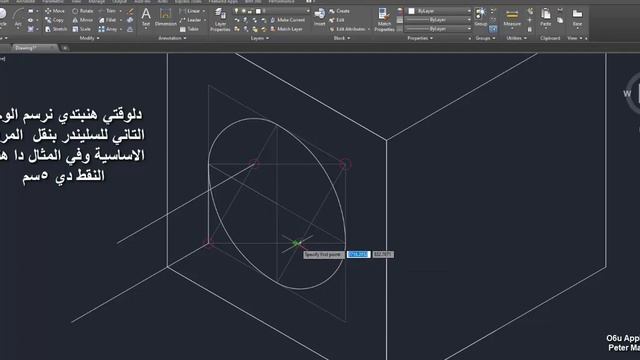Open the Text annotation tool
This screenshot has height=360, width=640.
click(x=146, y=18)
